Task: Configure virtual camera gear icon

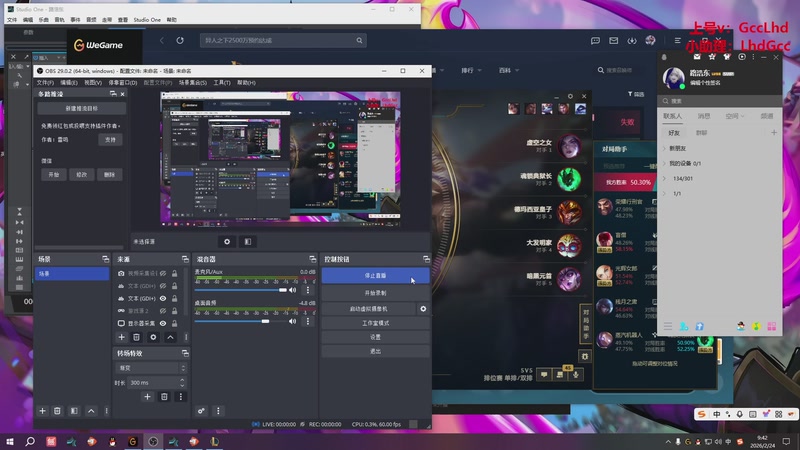Action: [x=423, y=309]
